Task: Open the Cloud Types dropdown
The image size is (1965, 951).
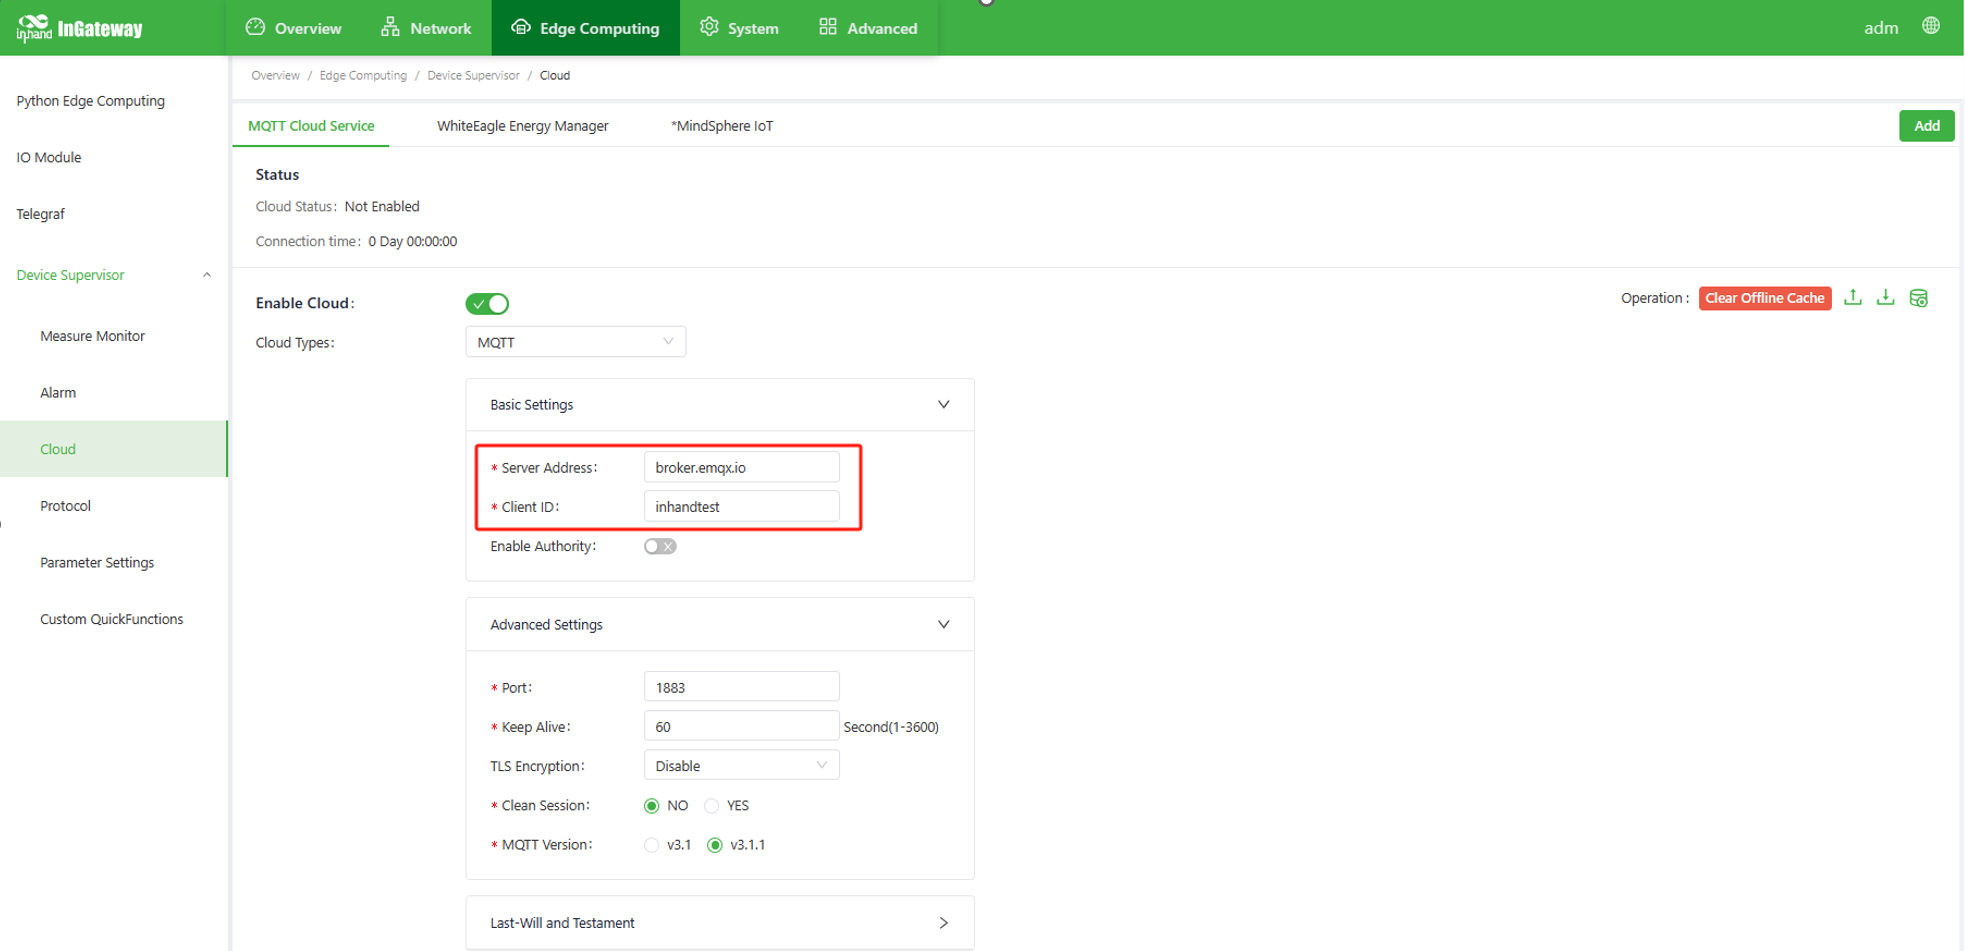Action: pos(575,342)
